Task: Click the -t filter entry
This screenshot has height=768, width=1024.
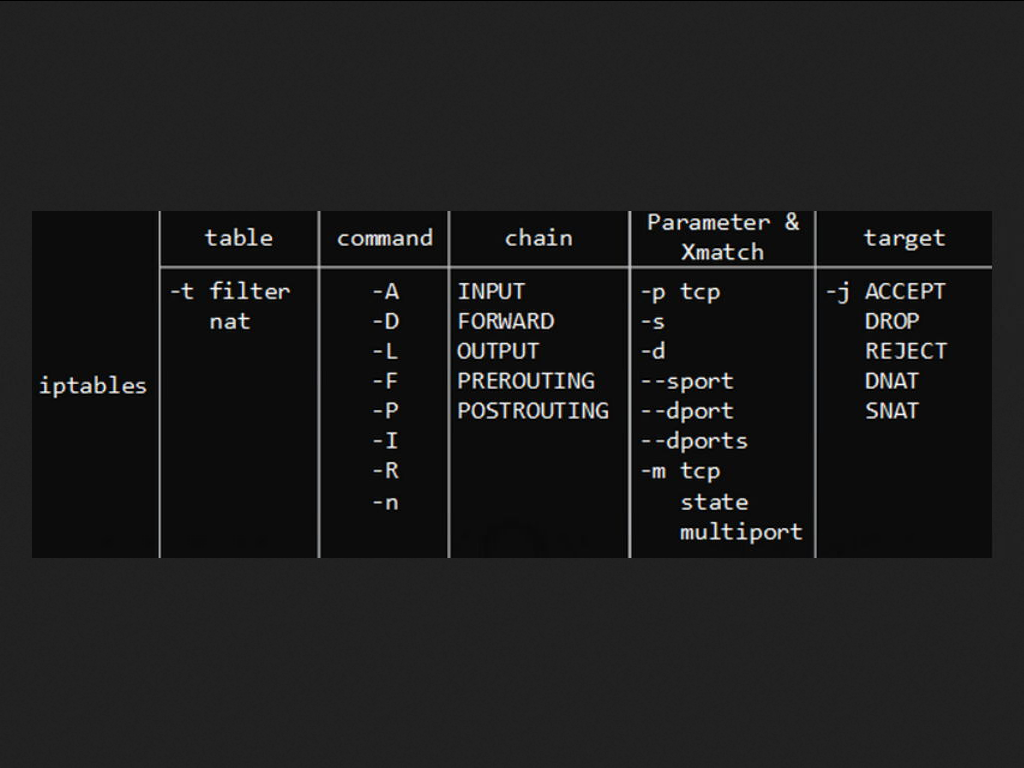Action: tap(230, 291)
